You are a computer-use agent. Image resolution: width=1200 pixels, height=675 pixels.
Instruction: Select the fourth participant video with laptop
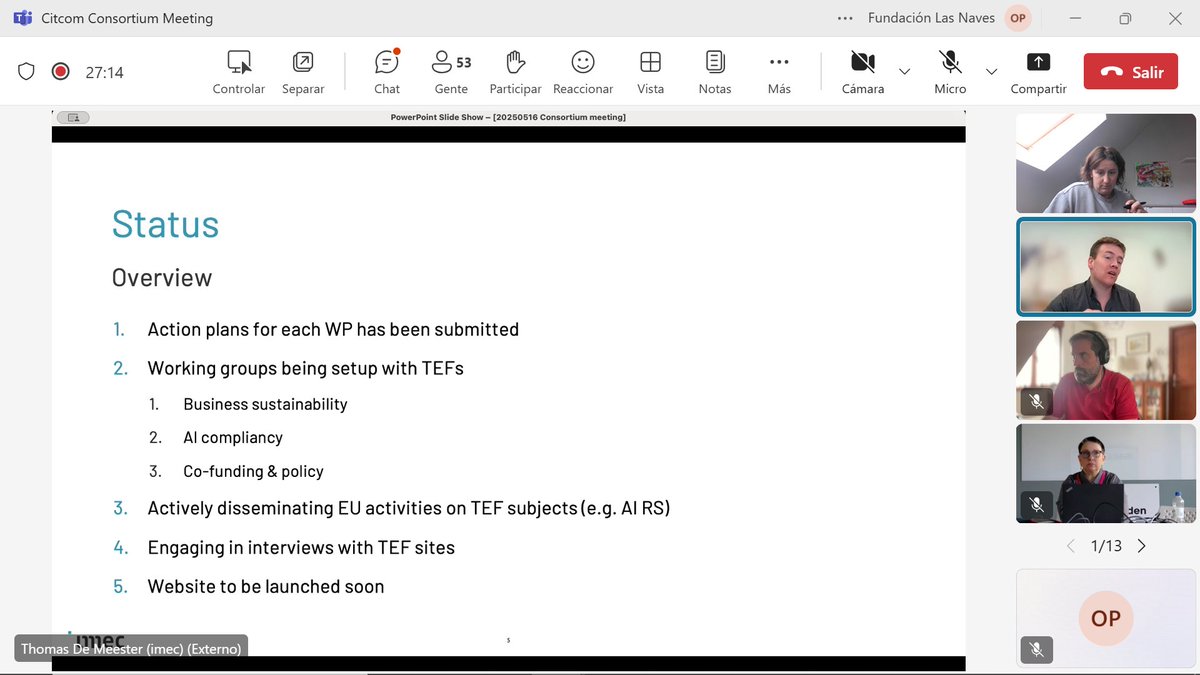[x=1105, y=473]
